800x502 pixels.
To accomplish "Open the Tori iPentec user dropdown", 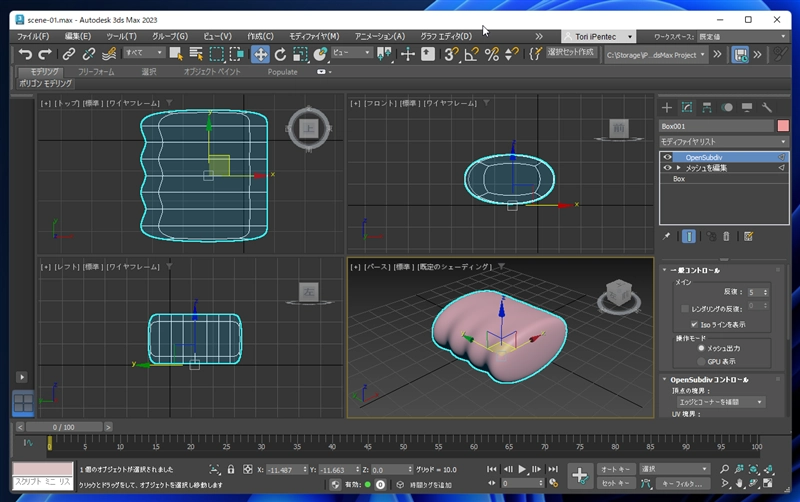I will (598, 37).
